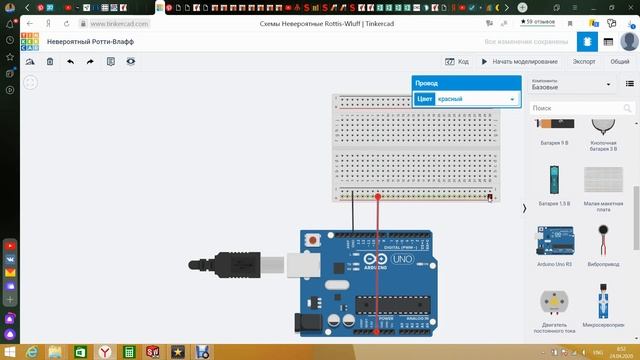Delete the selected item with trash icon
The width and height of the screenshot is (640, 360).
pos(50,62)
